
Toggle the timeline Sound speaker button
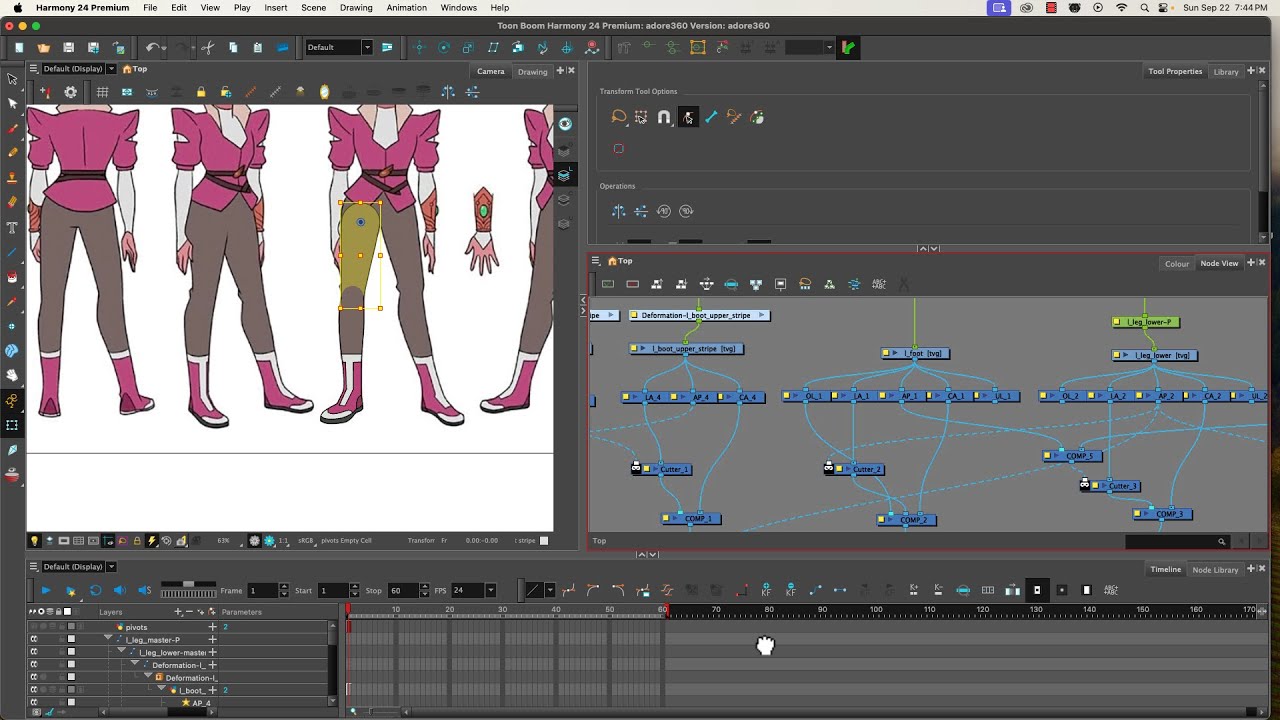[x=119, y=591]
